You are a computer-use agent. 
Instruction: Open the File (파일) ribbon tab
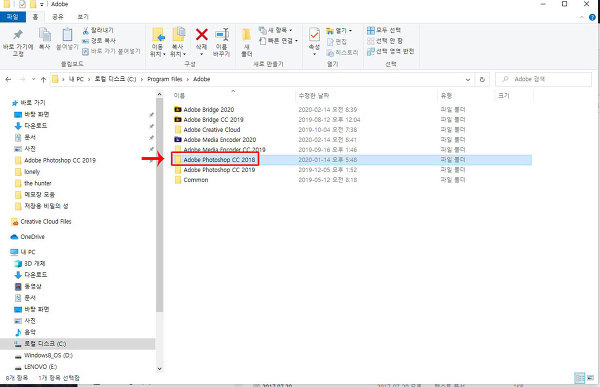[x=13, y=17]
